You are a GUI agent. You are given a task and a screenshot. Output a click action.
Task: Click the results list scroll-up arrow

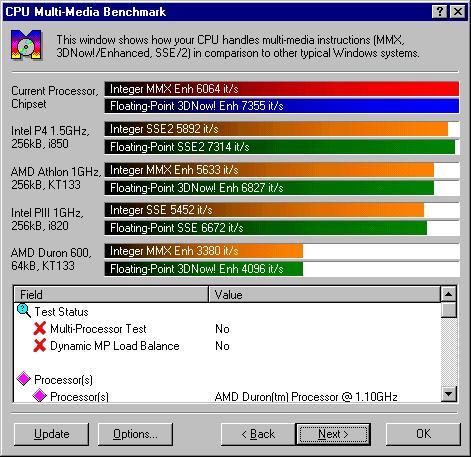[x=448, y=294]
